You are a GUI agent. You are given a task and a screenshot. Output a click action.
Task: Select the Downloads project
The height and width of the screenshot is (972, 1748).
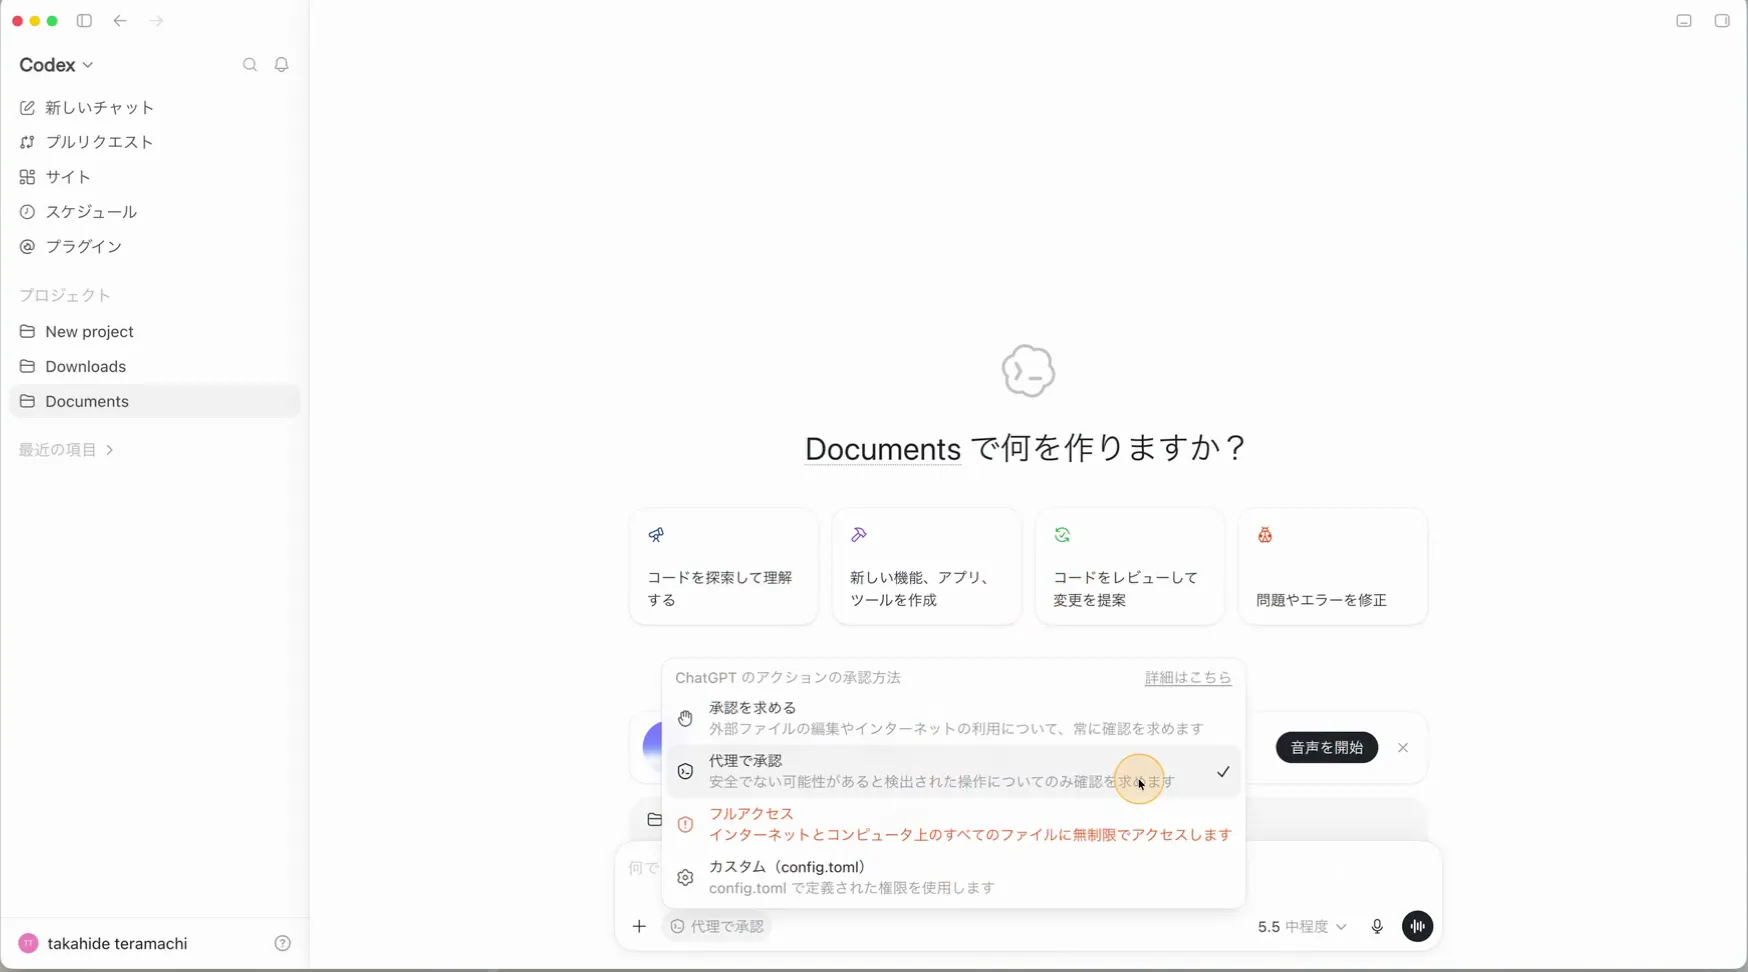154,367
